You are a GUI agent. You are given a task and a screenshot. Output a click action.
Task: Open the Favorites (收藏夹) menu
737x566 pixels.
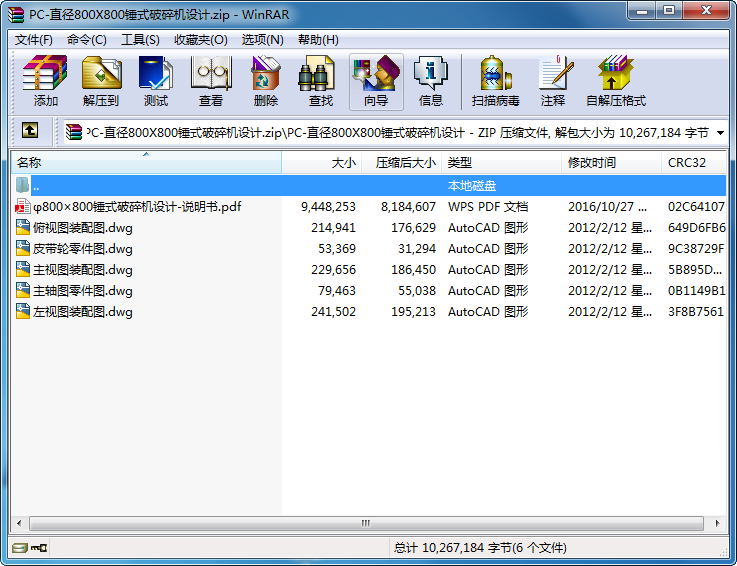click(x=201, y=40)
